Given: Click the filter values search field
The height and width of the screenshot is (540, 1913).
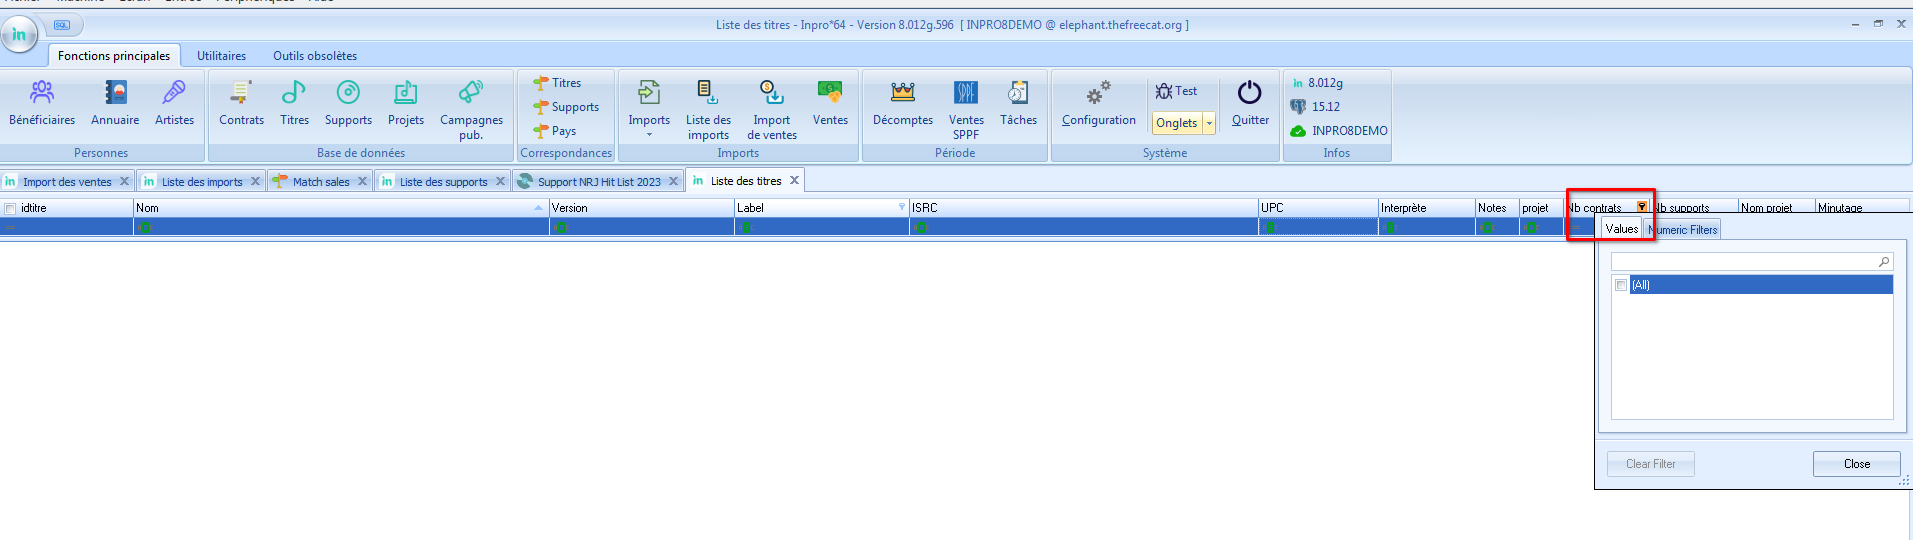Looking at the screenshot, I should coord(1745,262).
